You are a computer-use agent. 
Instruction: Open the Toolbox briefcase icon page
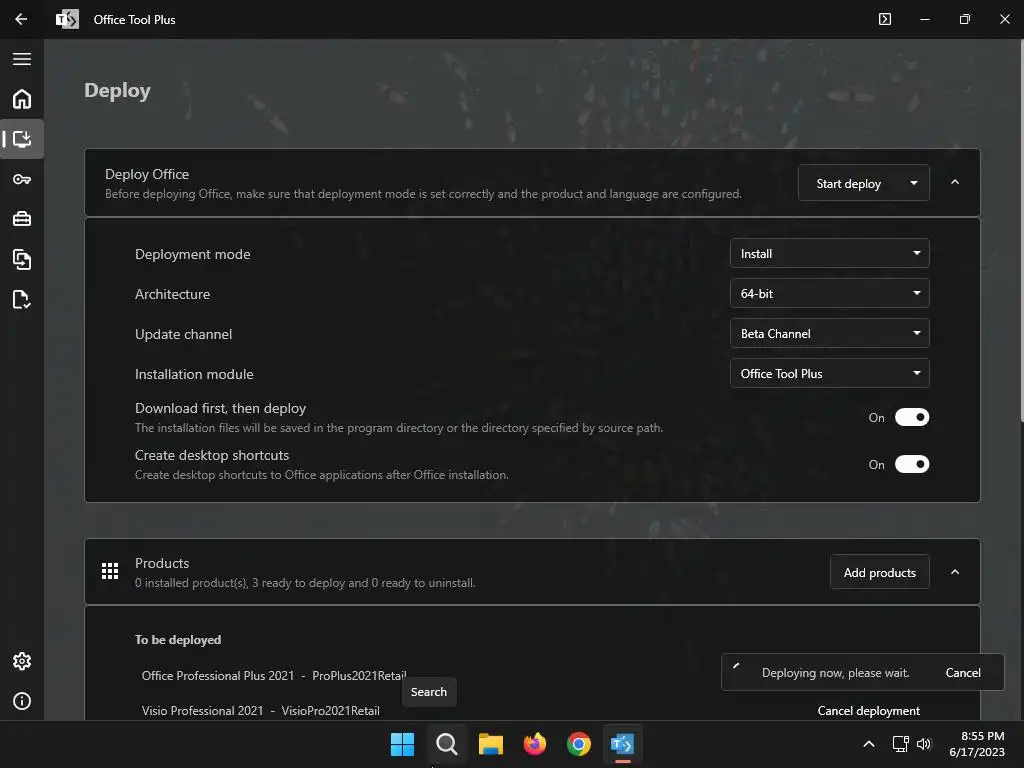click(x=22, y=219)
